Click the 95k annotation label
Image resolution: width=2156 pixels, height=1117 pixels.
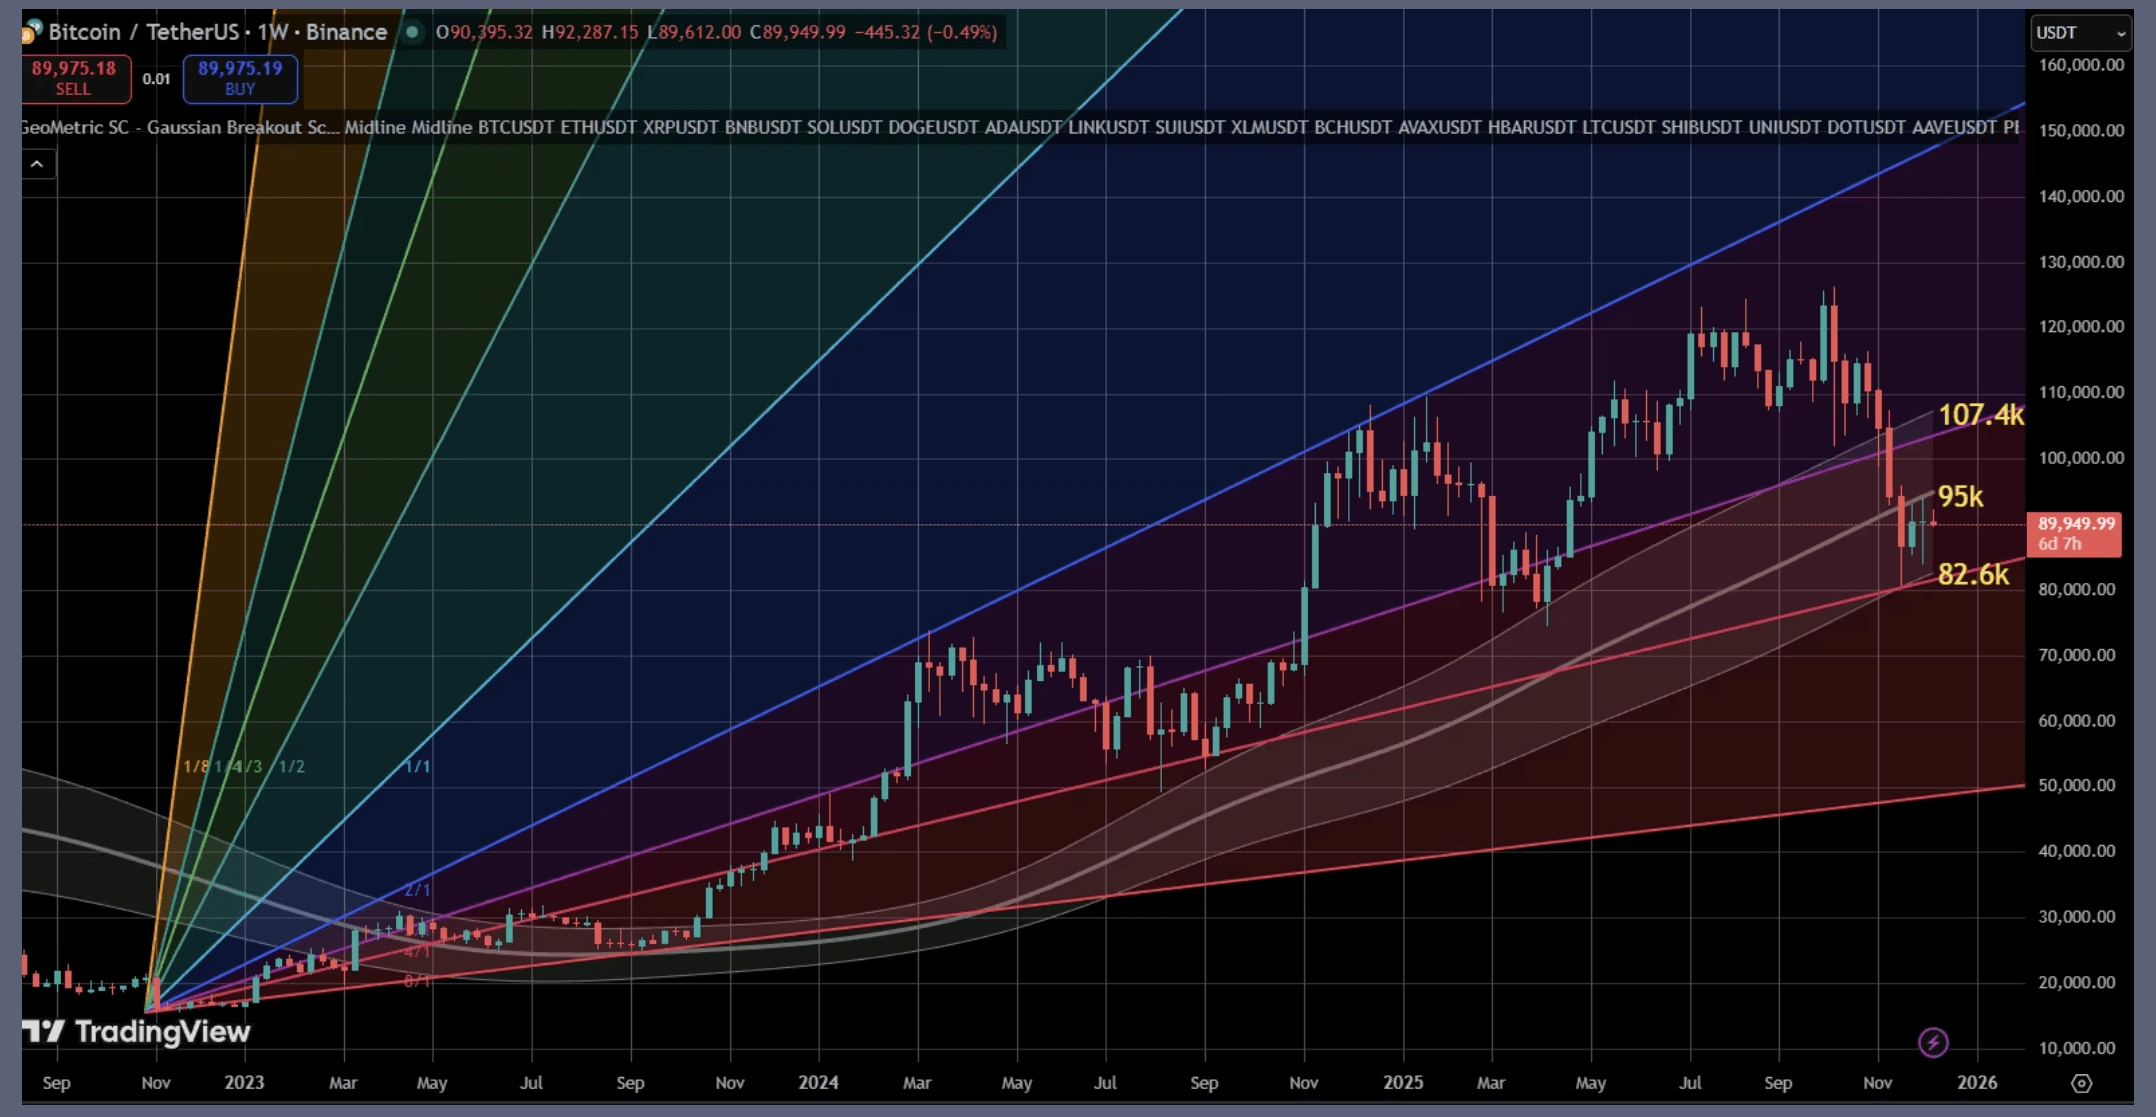point(1960,496)
